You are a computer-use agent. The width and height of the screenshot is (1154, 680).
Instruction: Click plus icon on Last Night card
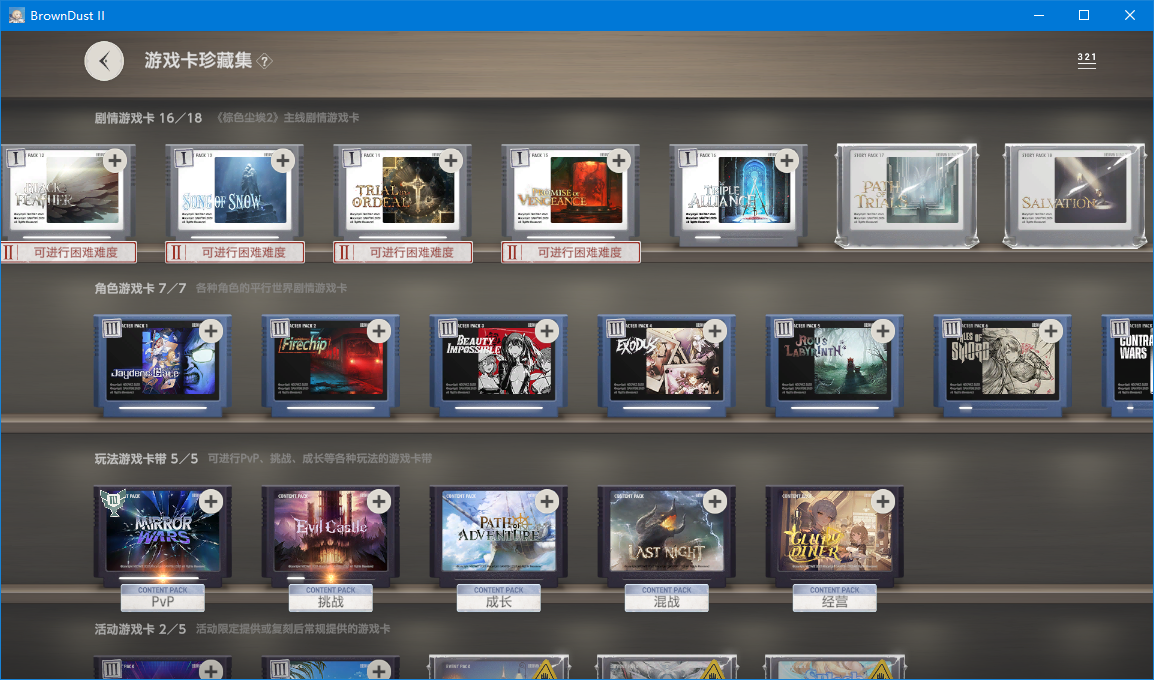pos(715,502)
